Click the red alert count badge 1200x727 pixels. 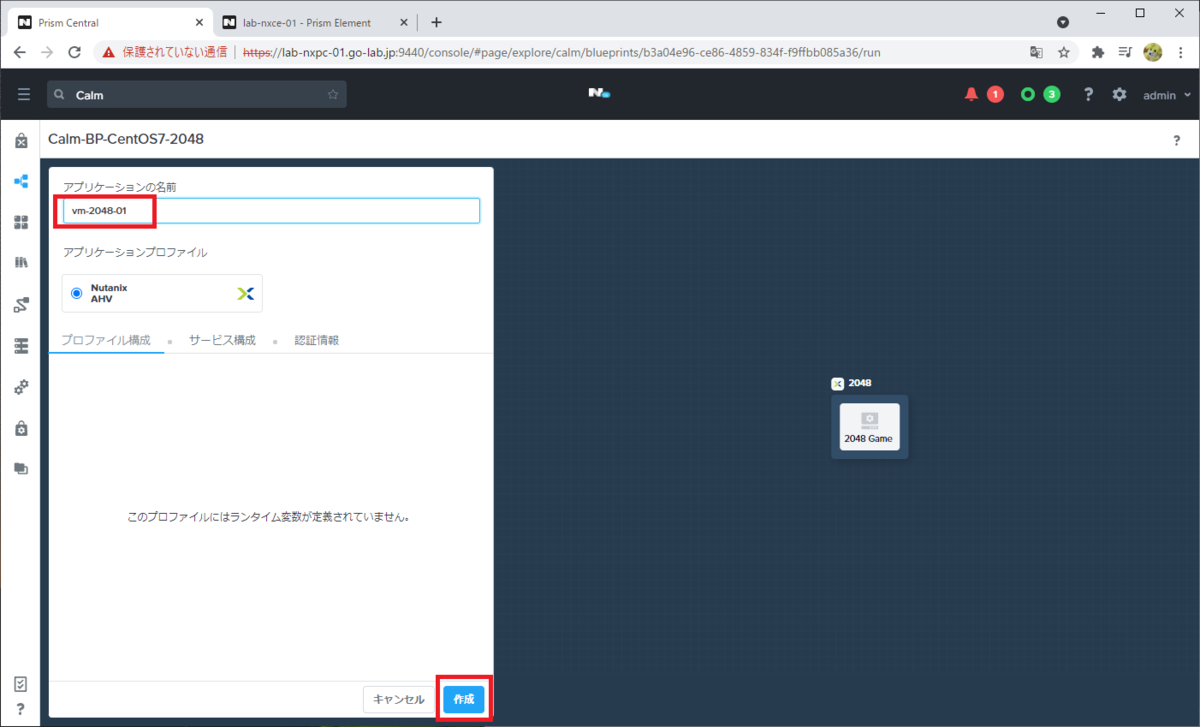pyautogui.click(x=995, y=94)
